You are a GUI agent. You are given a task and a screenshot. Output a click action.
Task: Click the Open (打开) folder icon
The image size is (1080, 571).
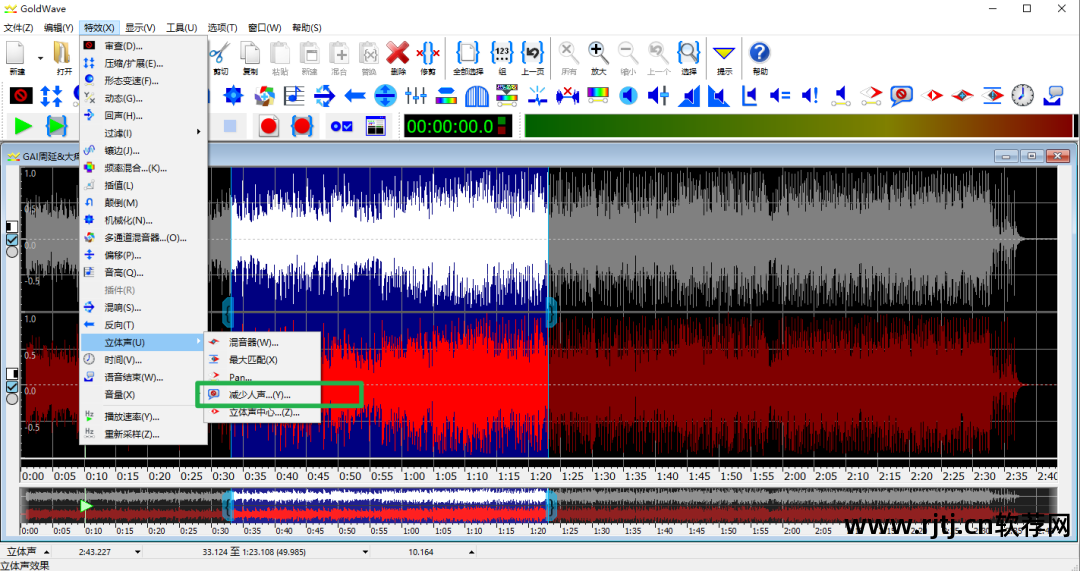click(x=63, y=53)
